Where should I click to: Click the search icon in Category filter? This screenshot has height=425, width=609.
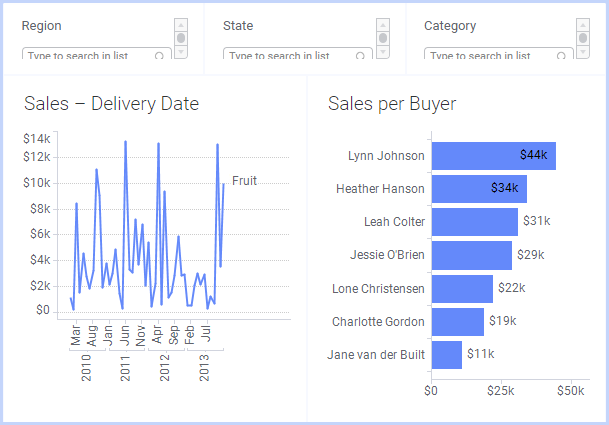click(x=563, y=57)
